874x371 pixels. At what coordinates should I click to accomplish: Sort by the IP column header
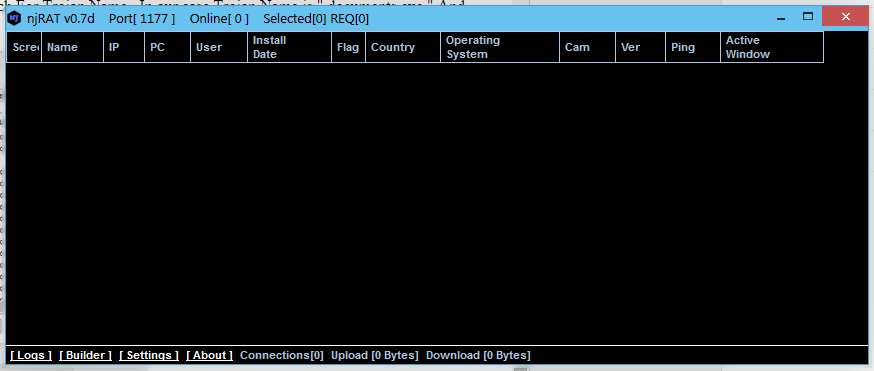[124, 47]
